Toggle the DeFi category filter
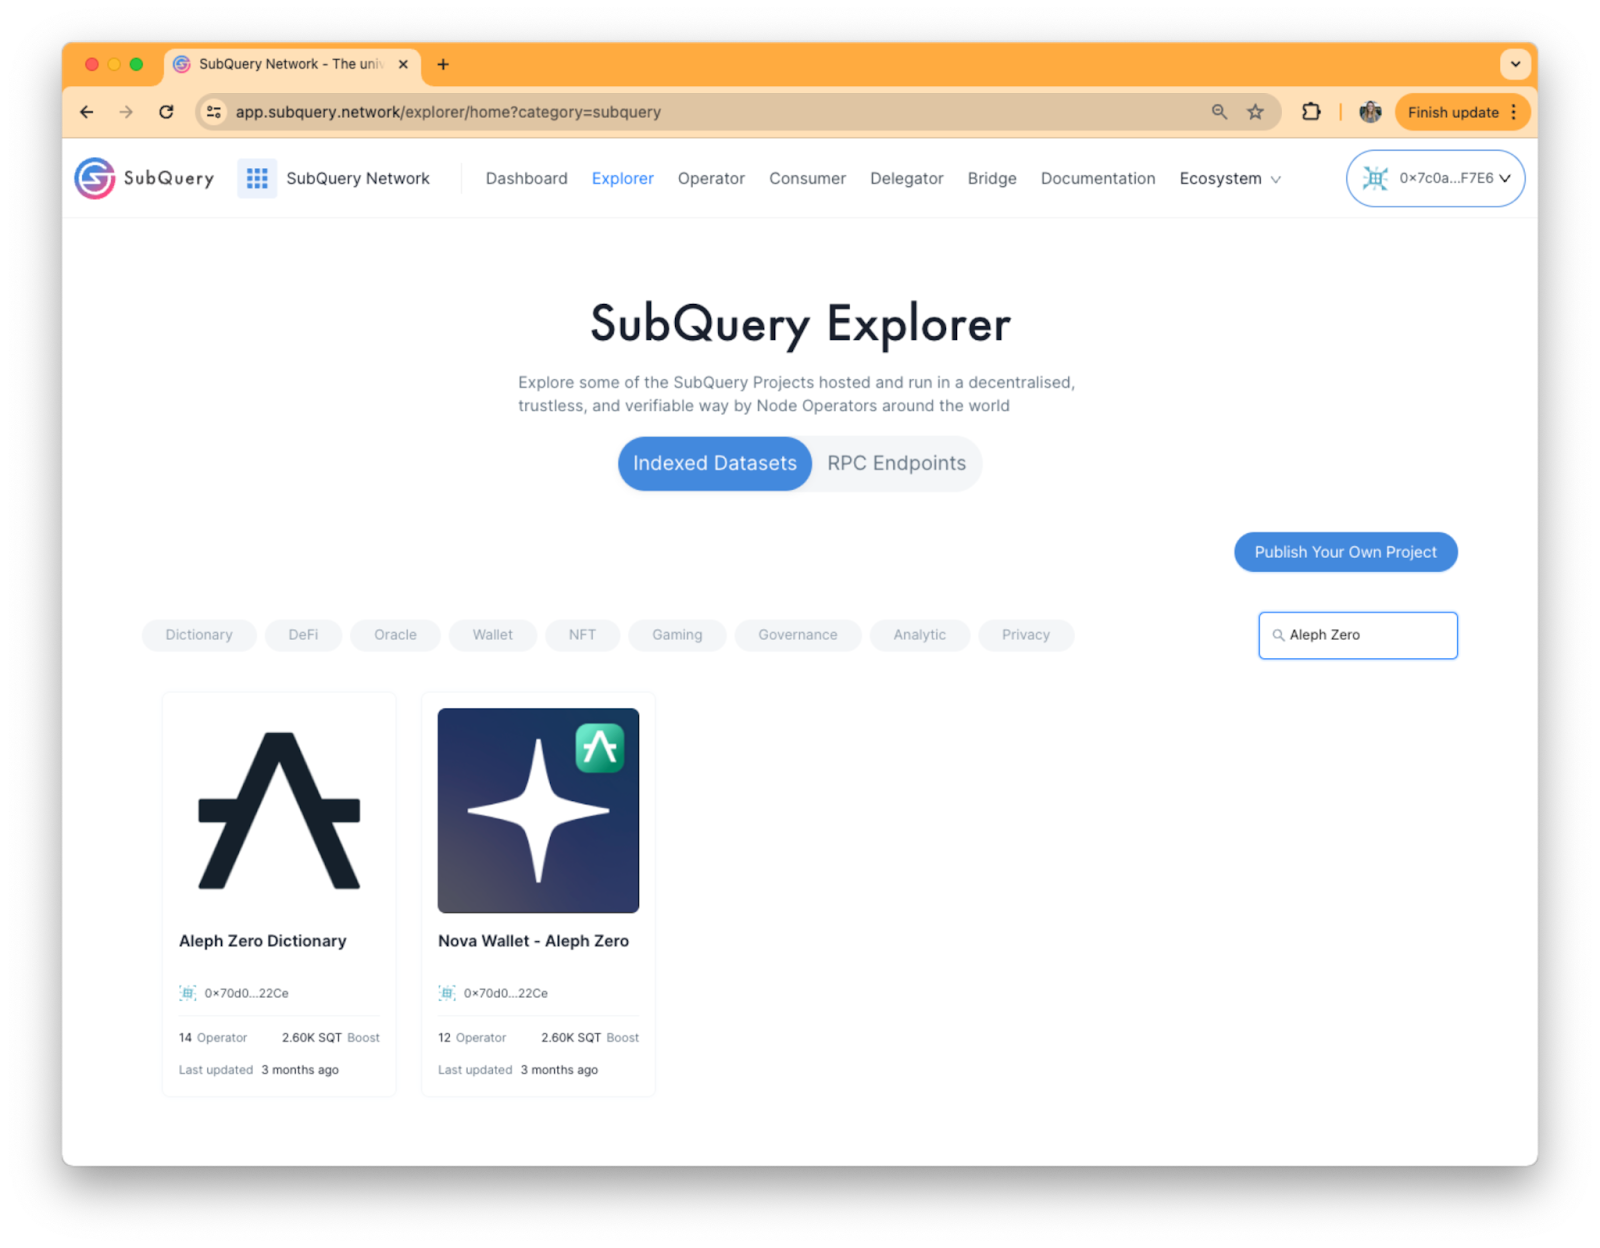1600x1248 pixels. point(303,635)
